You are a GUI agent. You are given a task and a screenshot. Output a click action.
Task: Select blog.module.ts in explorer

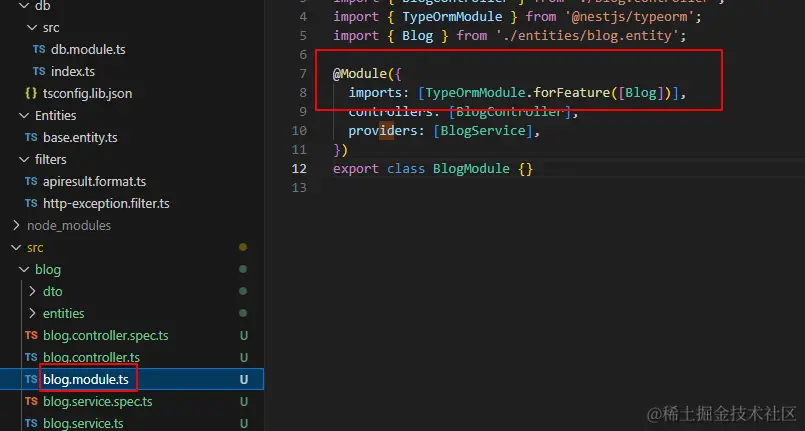tap(86, 380)
